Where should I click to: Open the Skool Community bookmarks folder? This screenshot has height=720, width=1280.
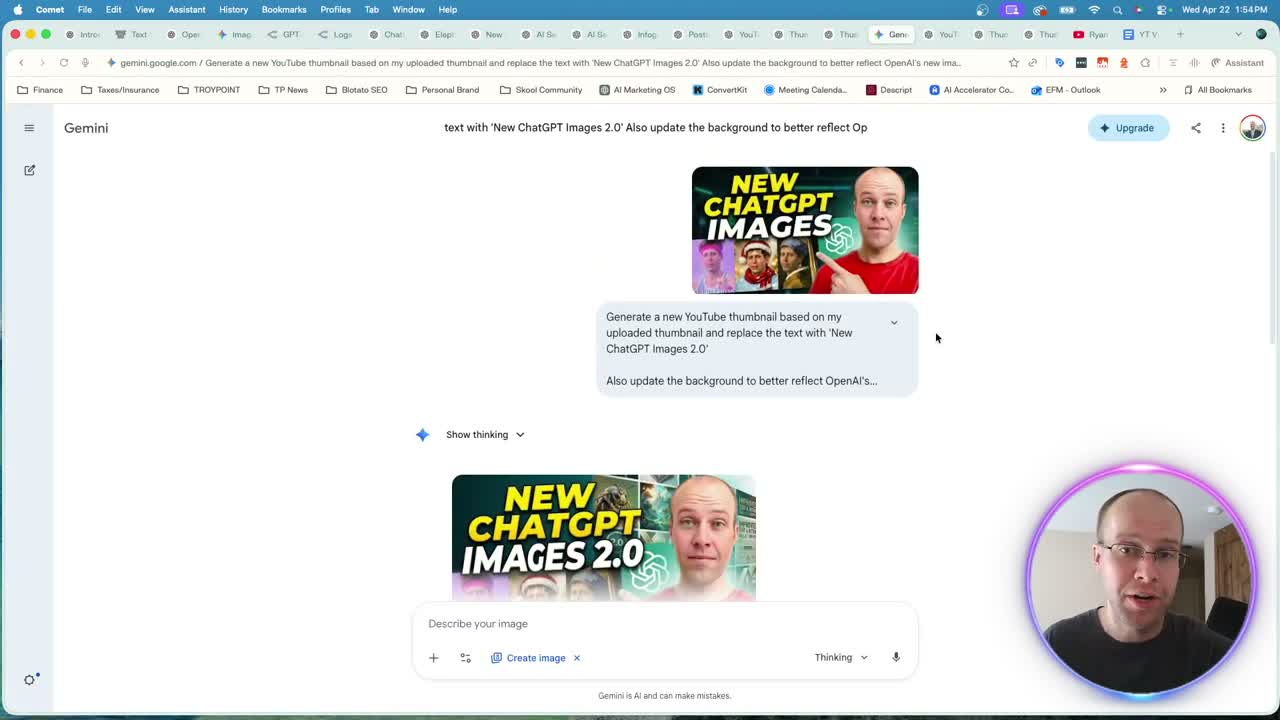tap(541, 90)
